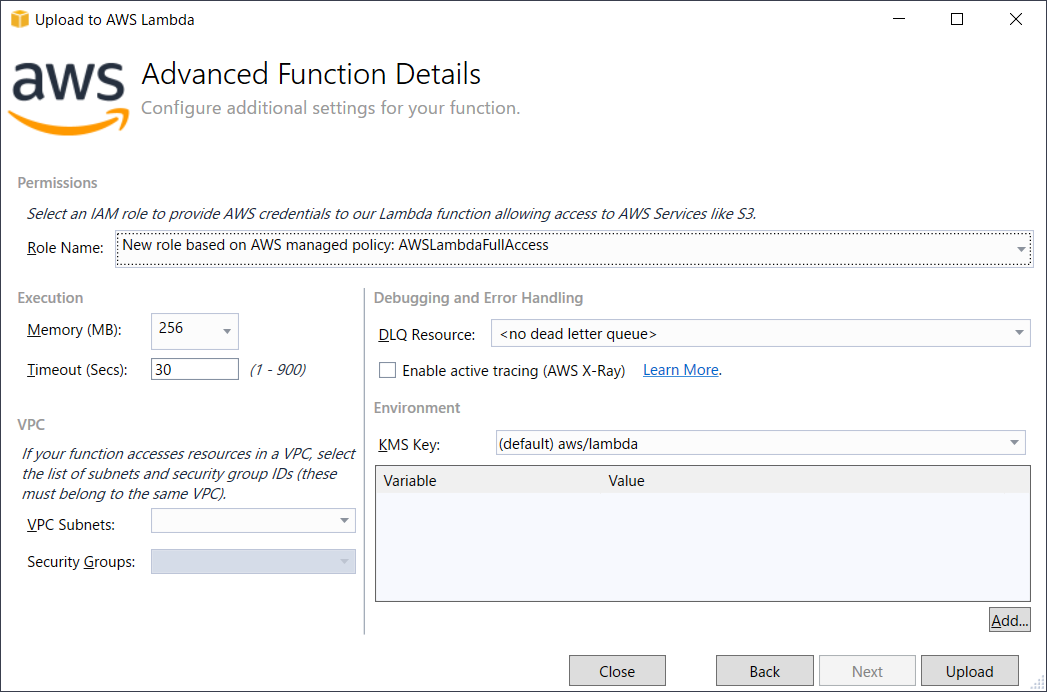Click the "Permissions" section label
This screenshot has width=1047, height=692.
(x=57, y=183)
